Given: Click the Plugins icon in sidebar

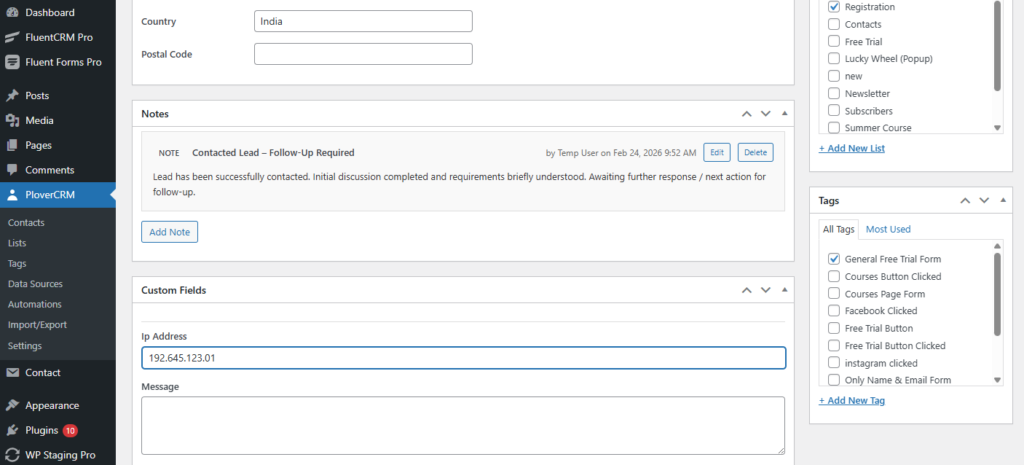Looking at the screenshot, I should tap(12, 431).
